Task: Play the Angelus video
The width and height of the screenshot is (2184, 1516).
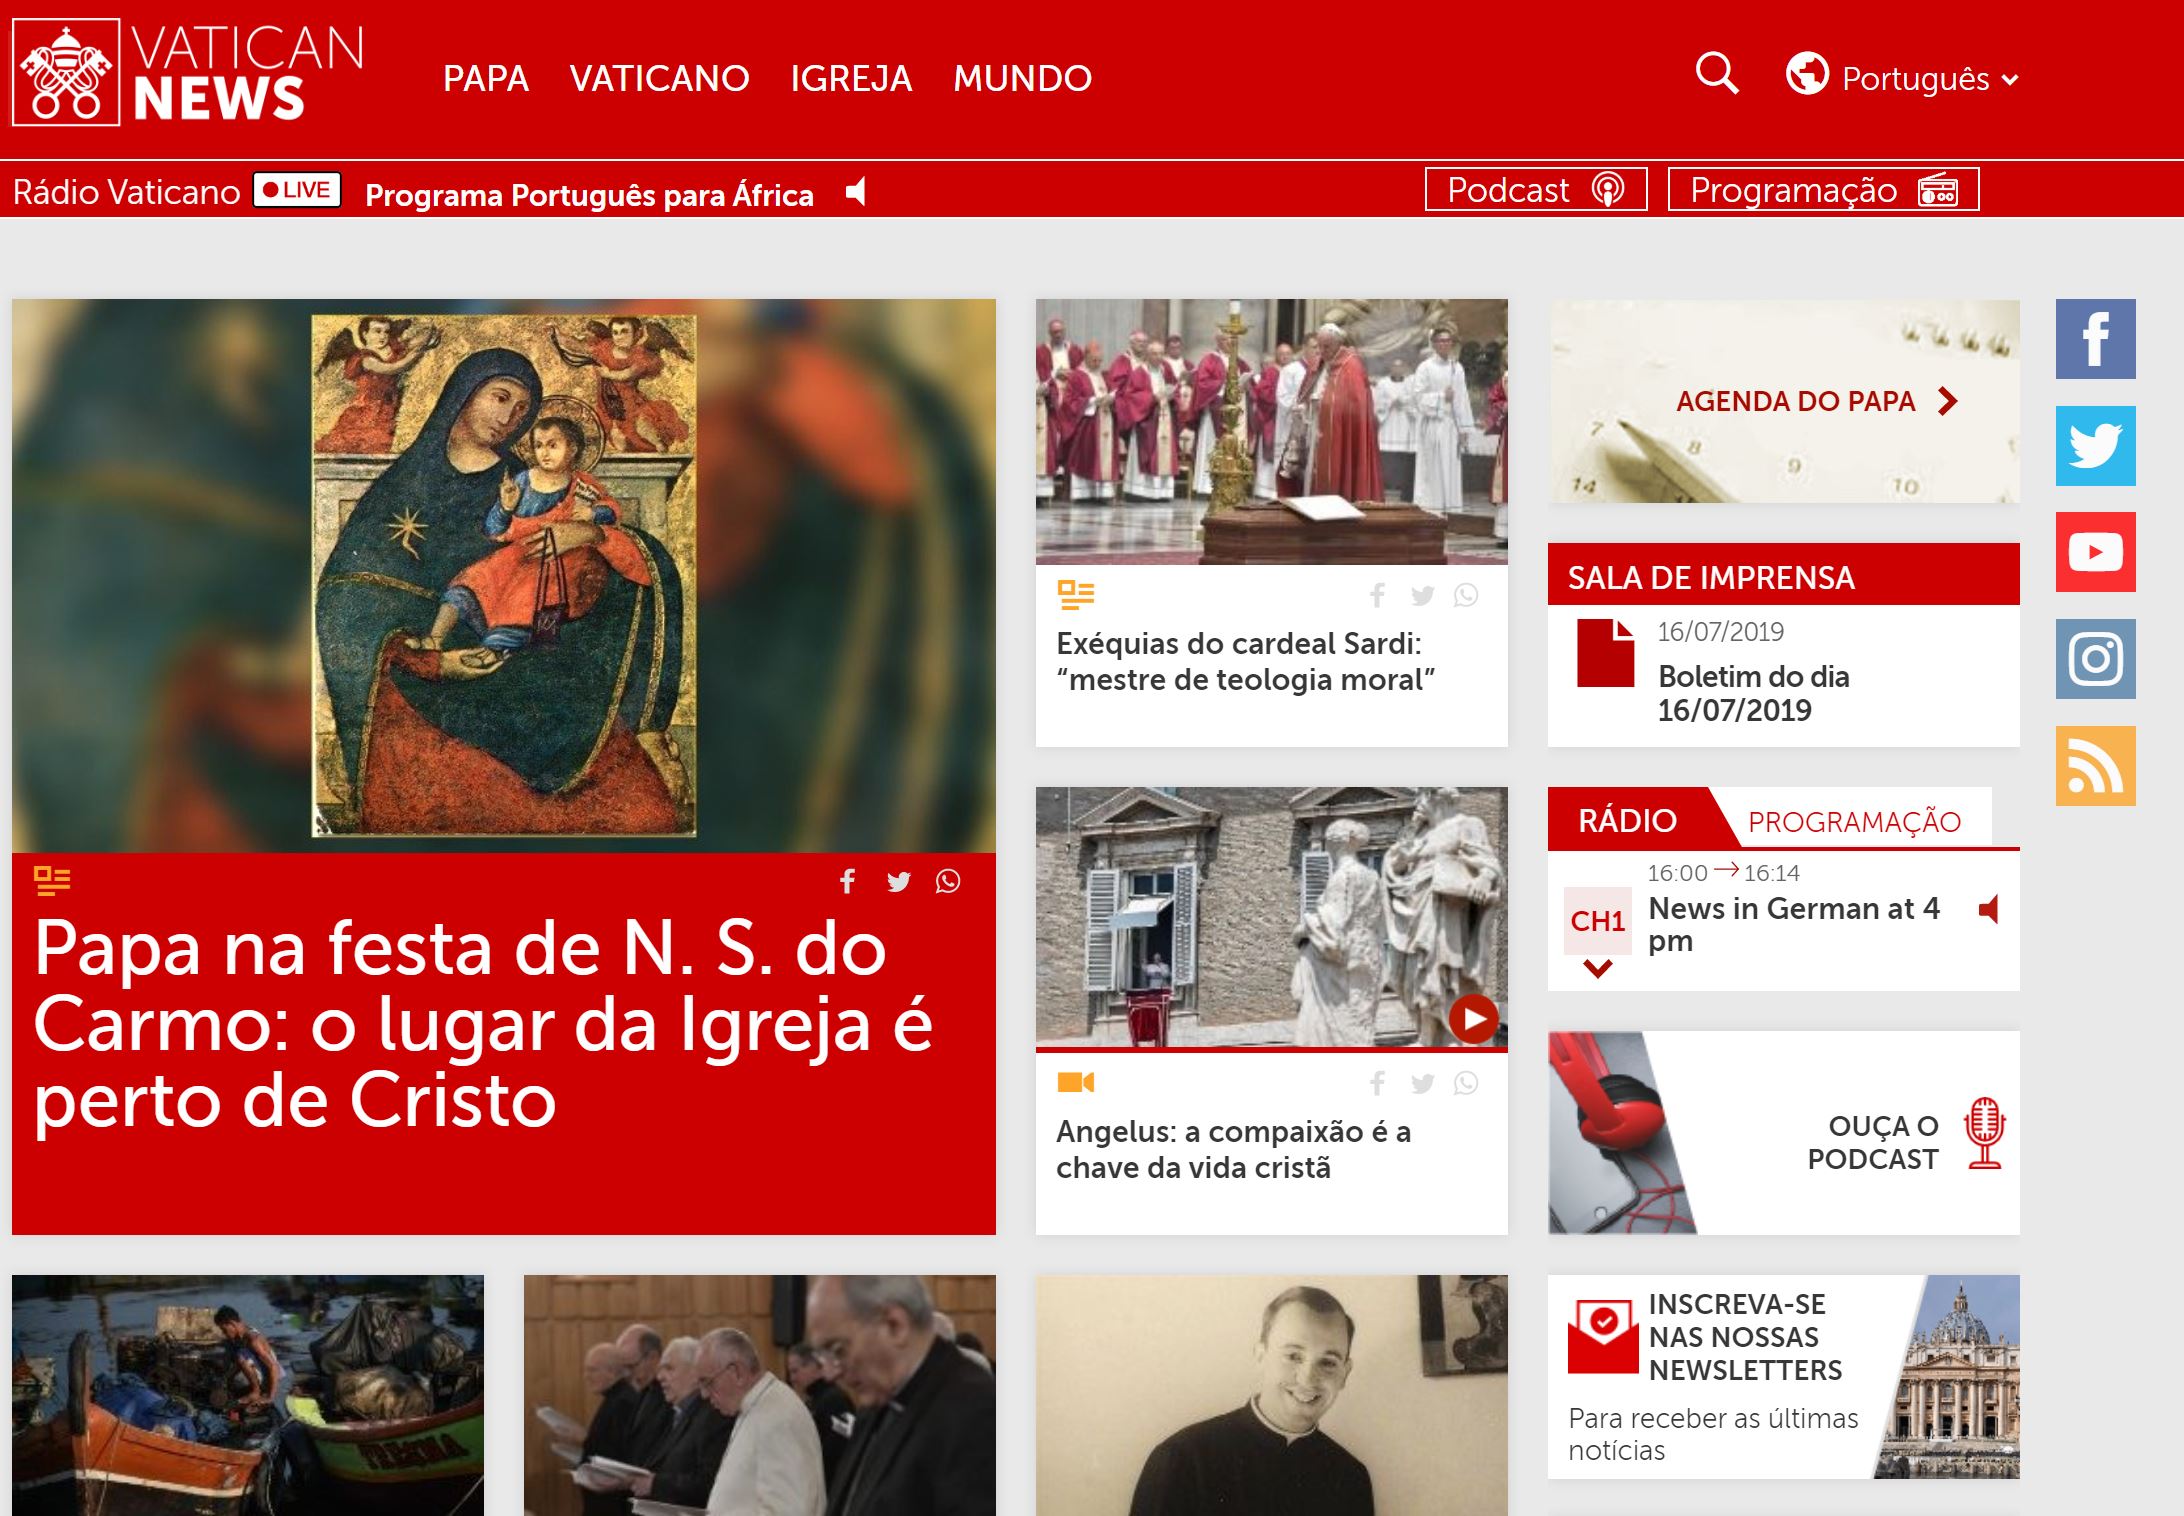Action: (1474, 1019)
